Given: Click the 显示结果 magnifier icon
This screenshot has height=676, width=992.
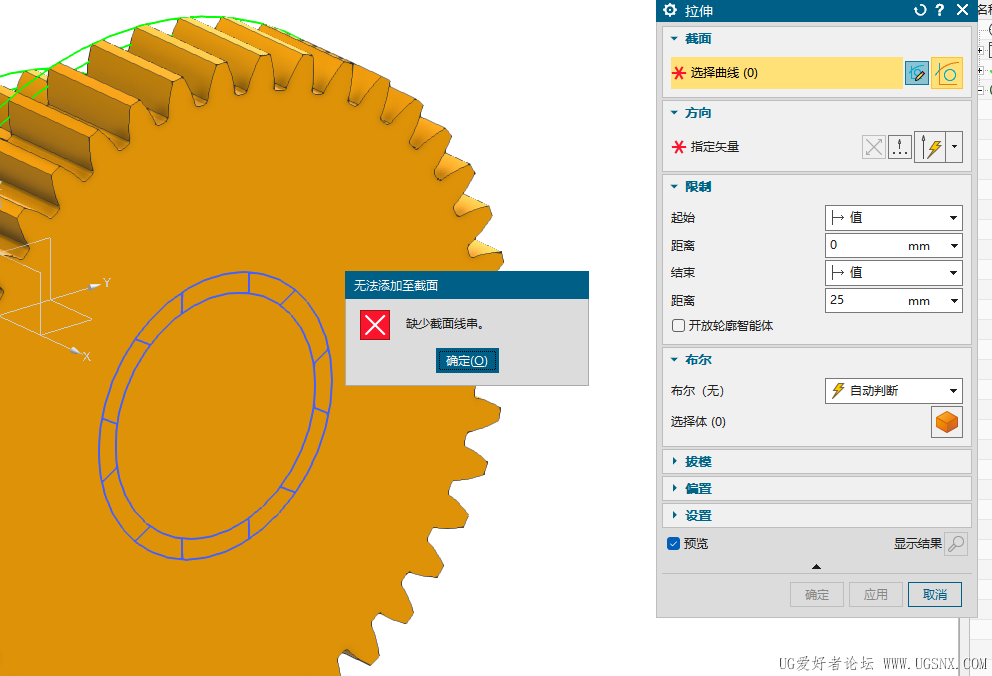Looking at the screenshot, I should [x=956, y=544].
